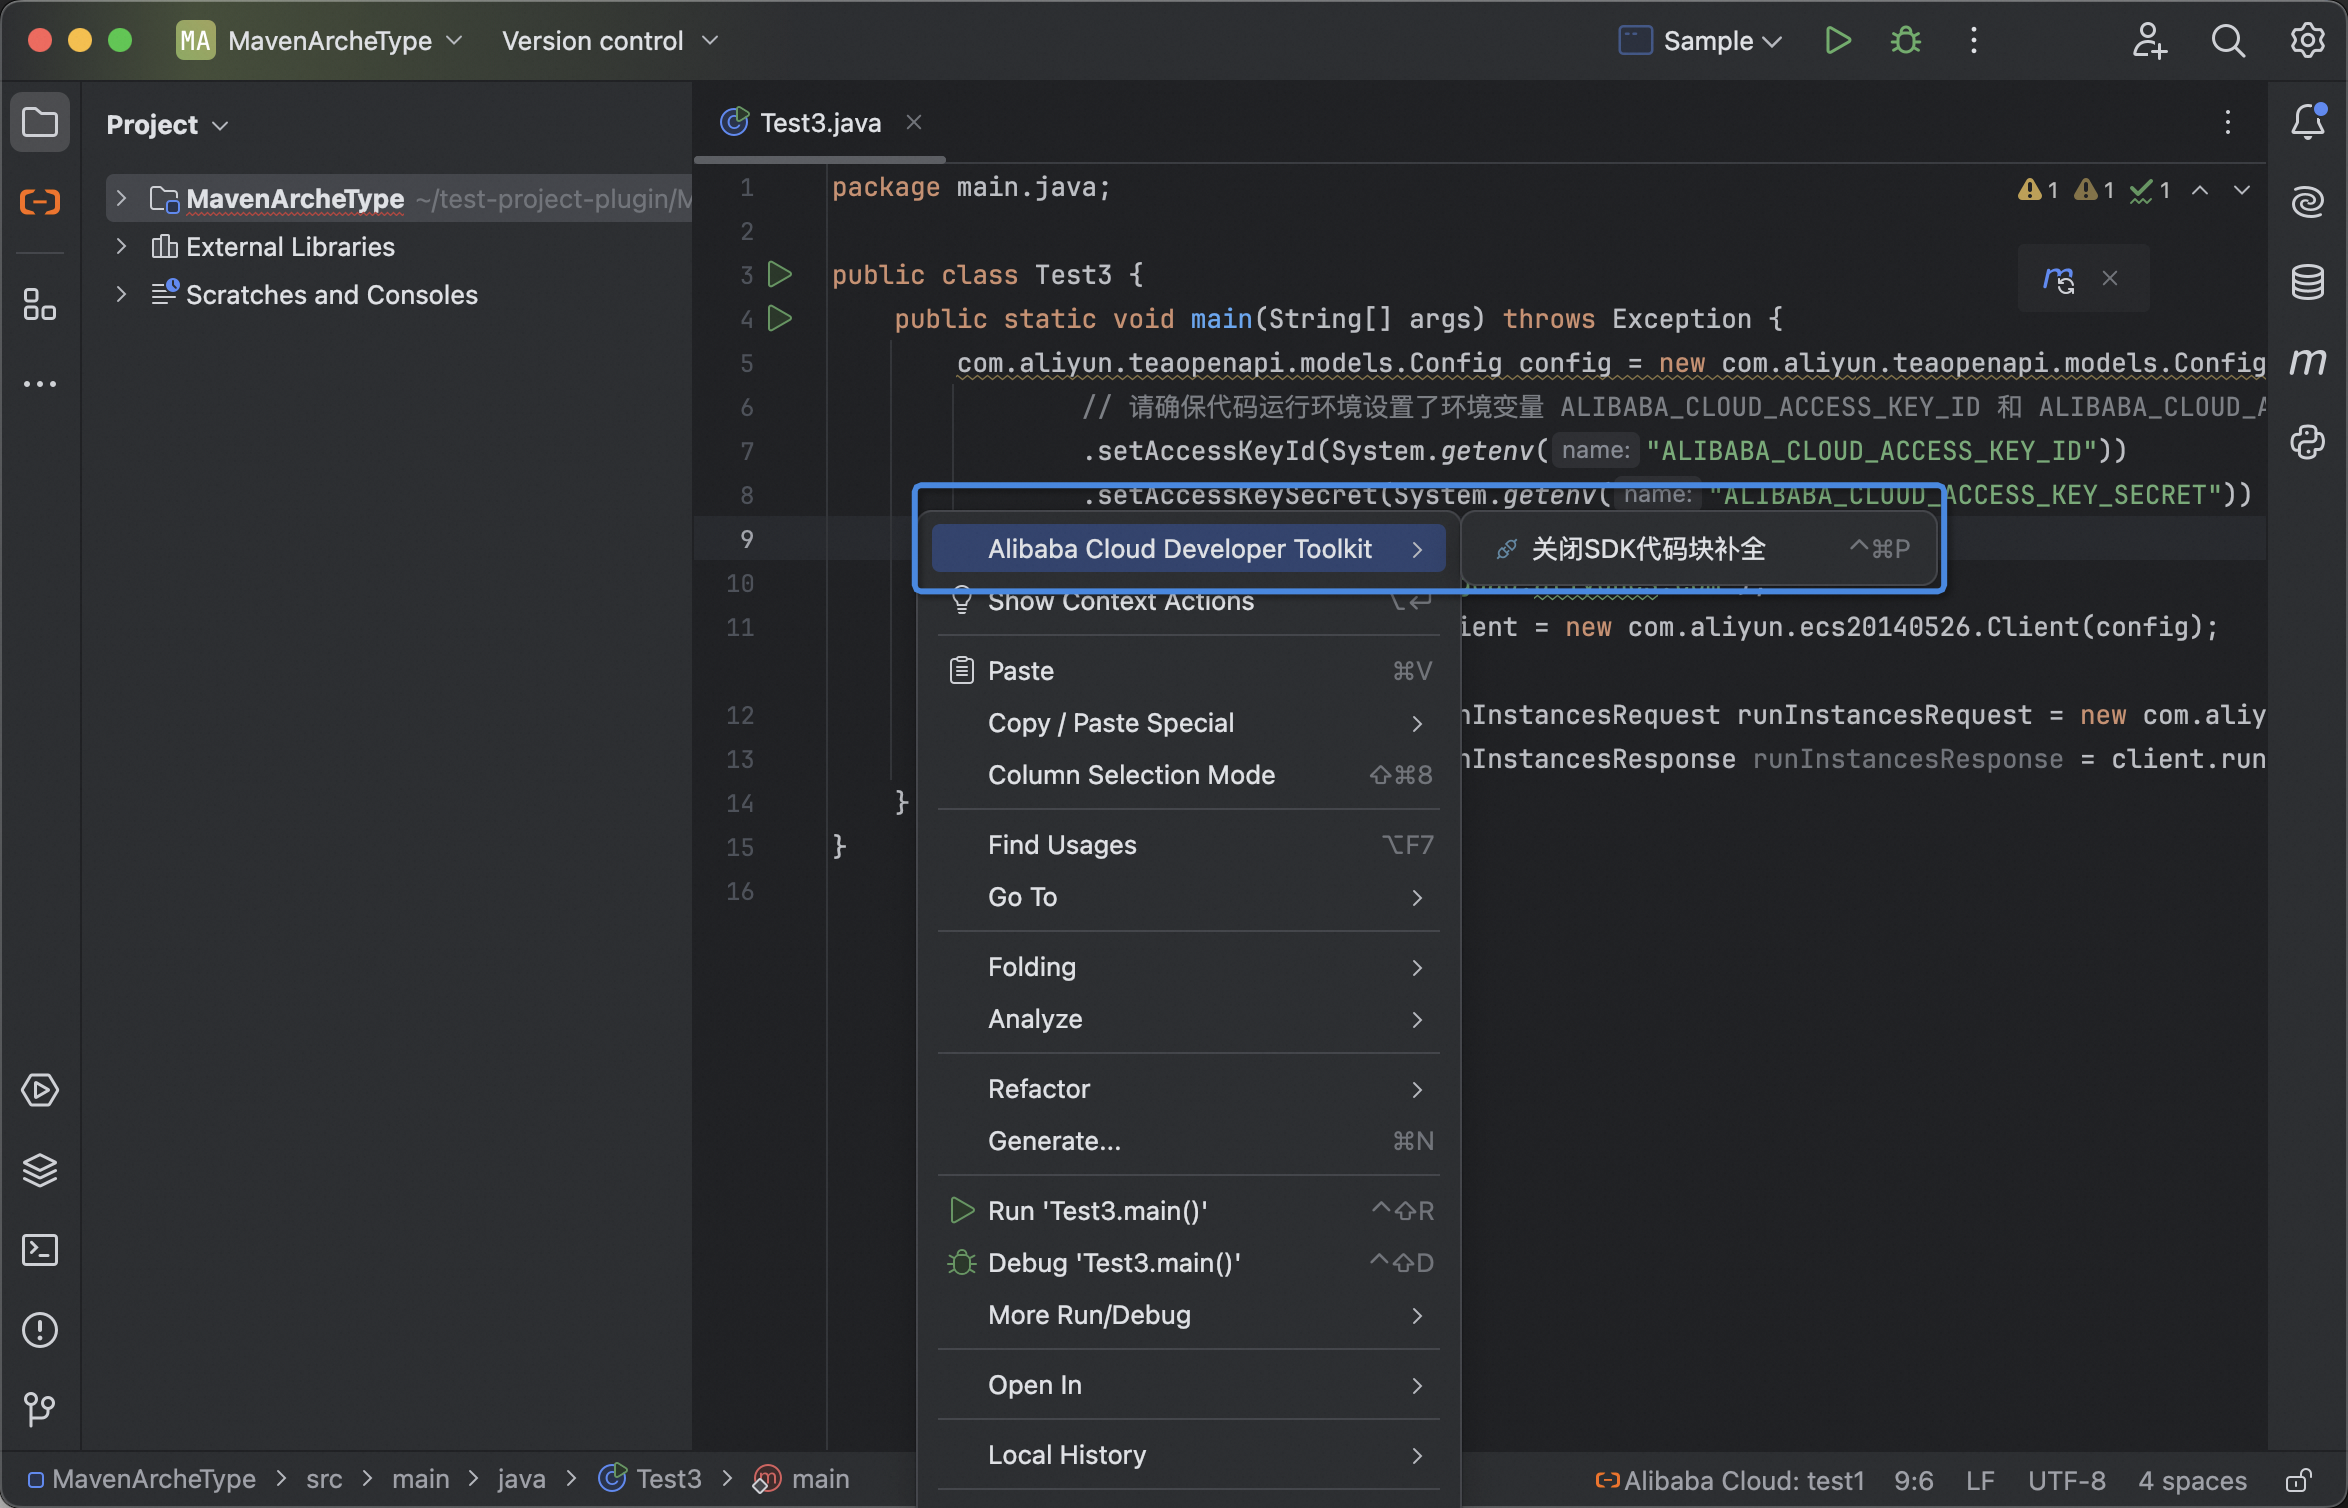Open the Services tool window icon
2348x1508 pixels.
tap(40, 1090)
